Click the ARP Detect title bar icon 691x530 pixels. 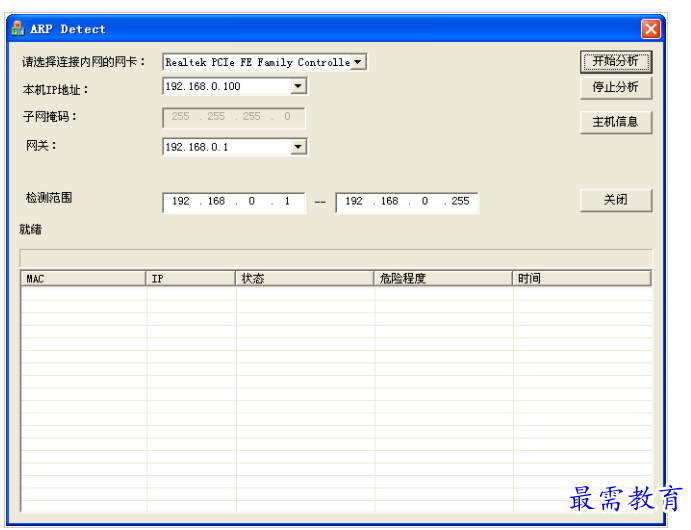click(18, 29)
